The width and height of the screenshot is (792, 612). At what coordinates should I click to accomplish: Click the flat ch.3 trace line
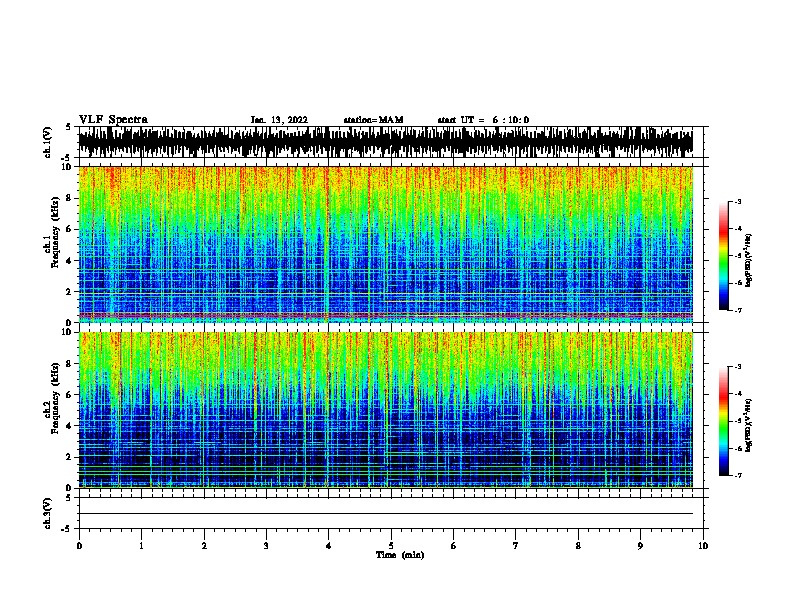click(385, 514)
